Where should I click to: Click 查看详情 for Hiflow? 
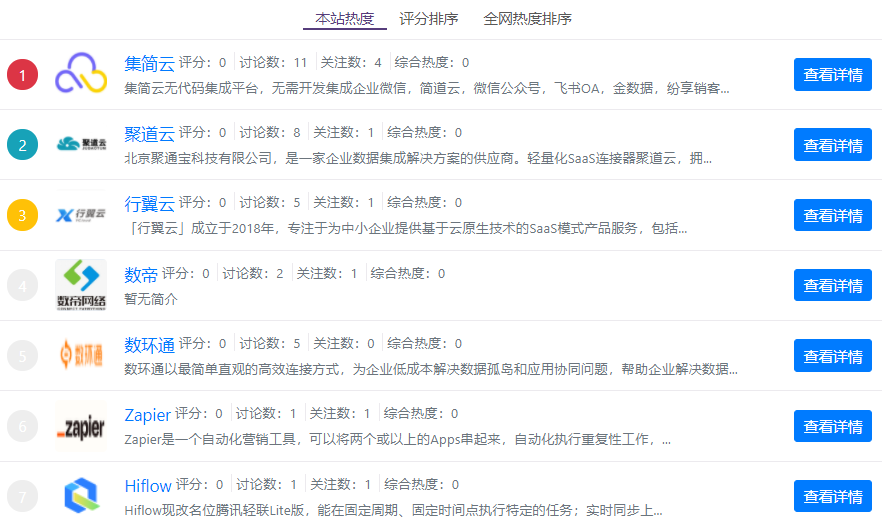click(x=832, y=496)
